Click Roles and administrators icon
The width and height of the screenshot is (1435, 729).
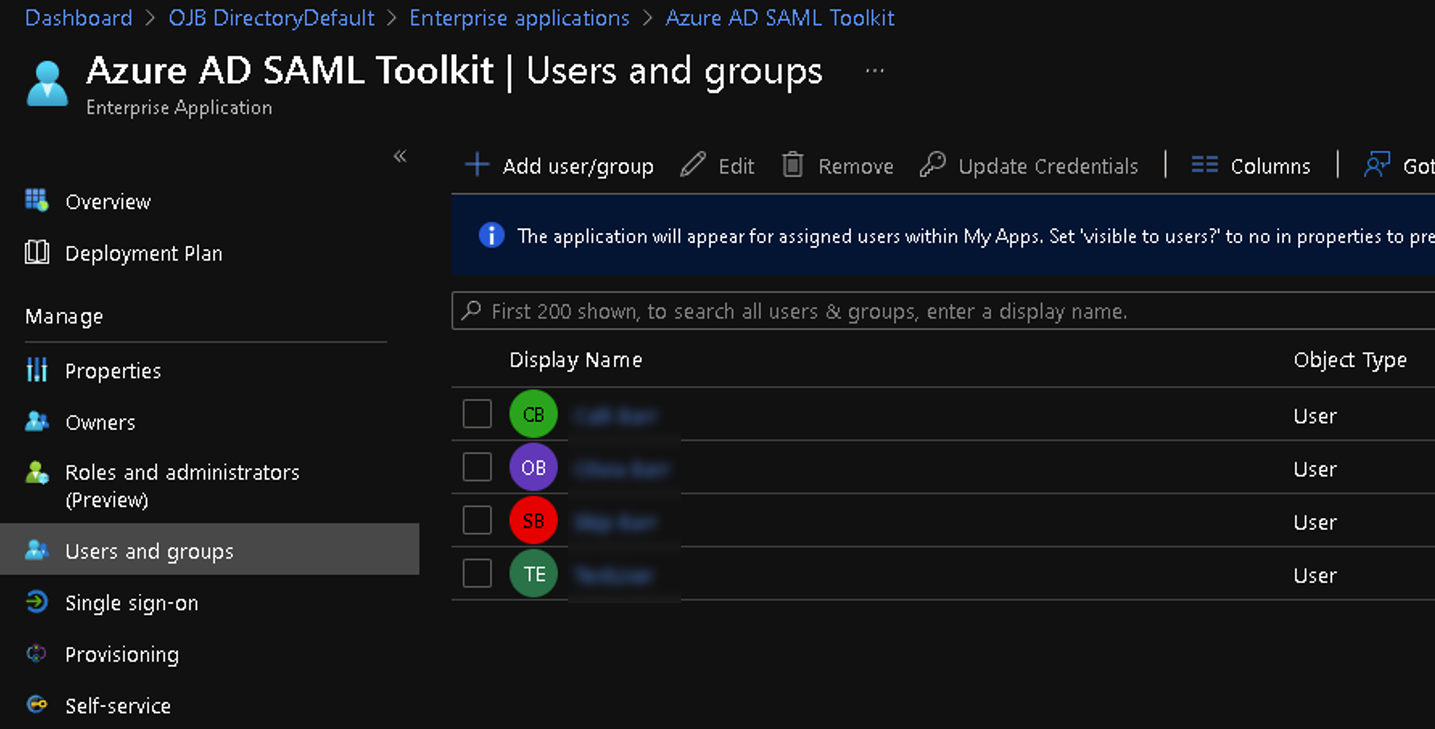37,472
